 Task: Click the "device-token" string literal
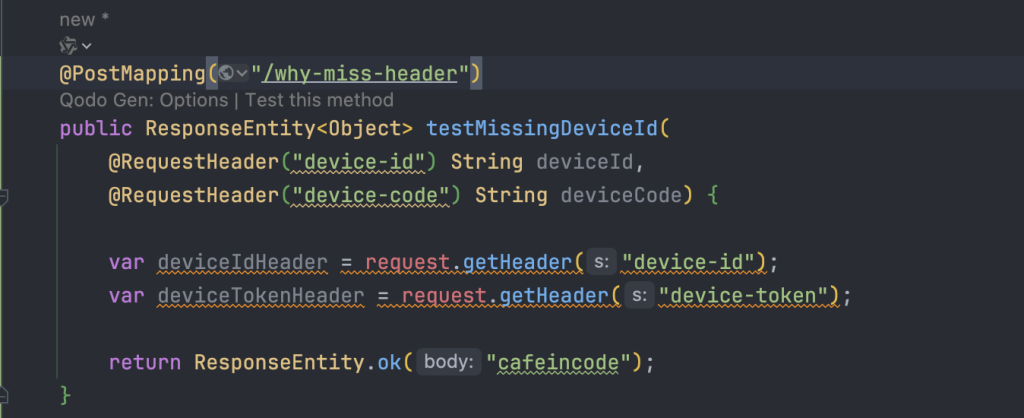(744, 296)
